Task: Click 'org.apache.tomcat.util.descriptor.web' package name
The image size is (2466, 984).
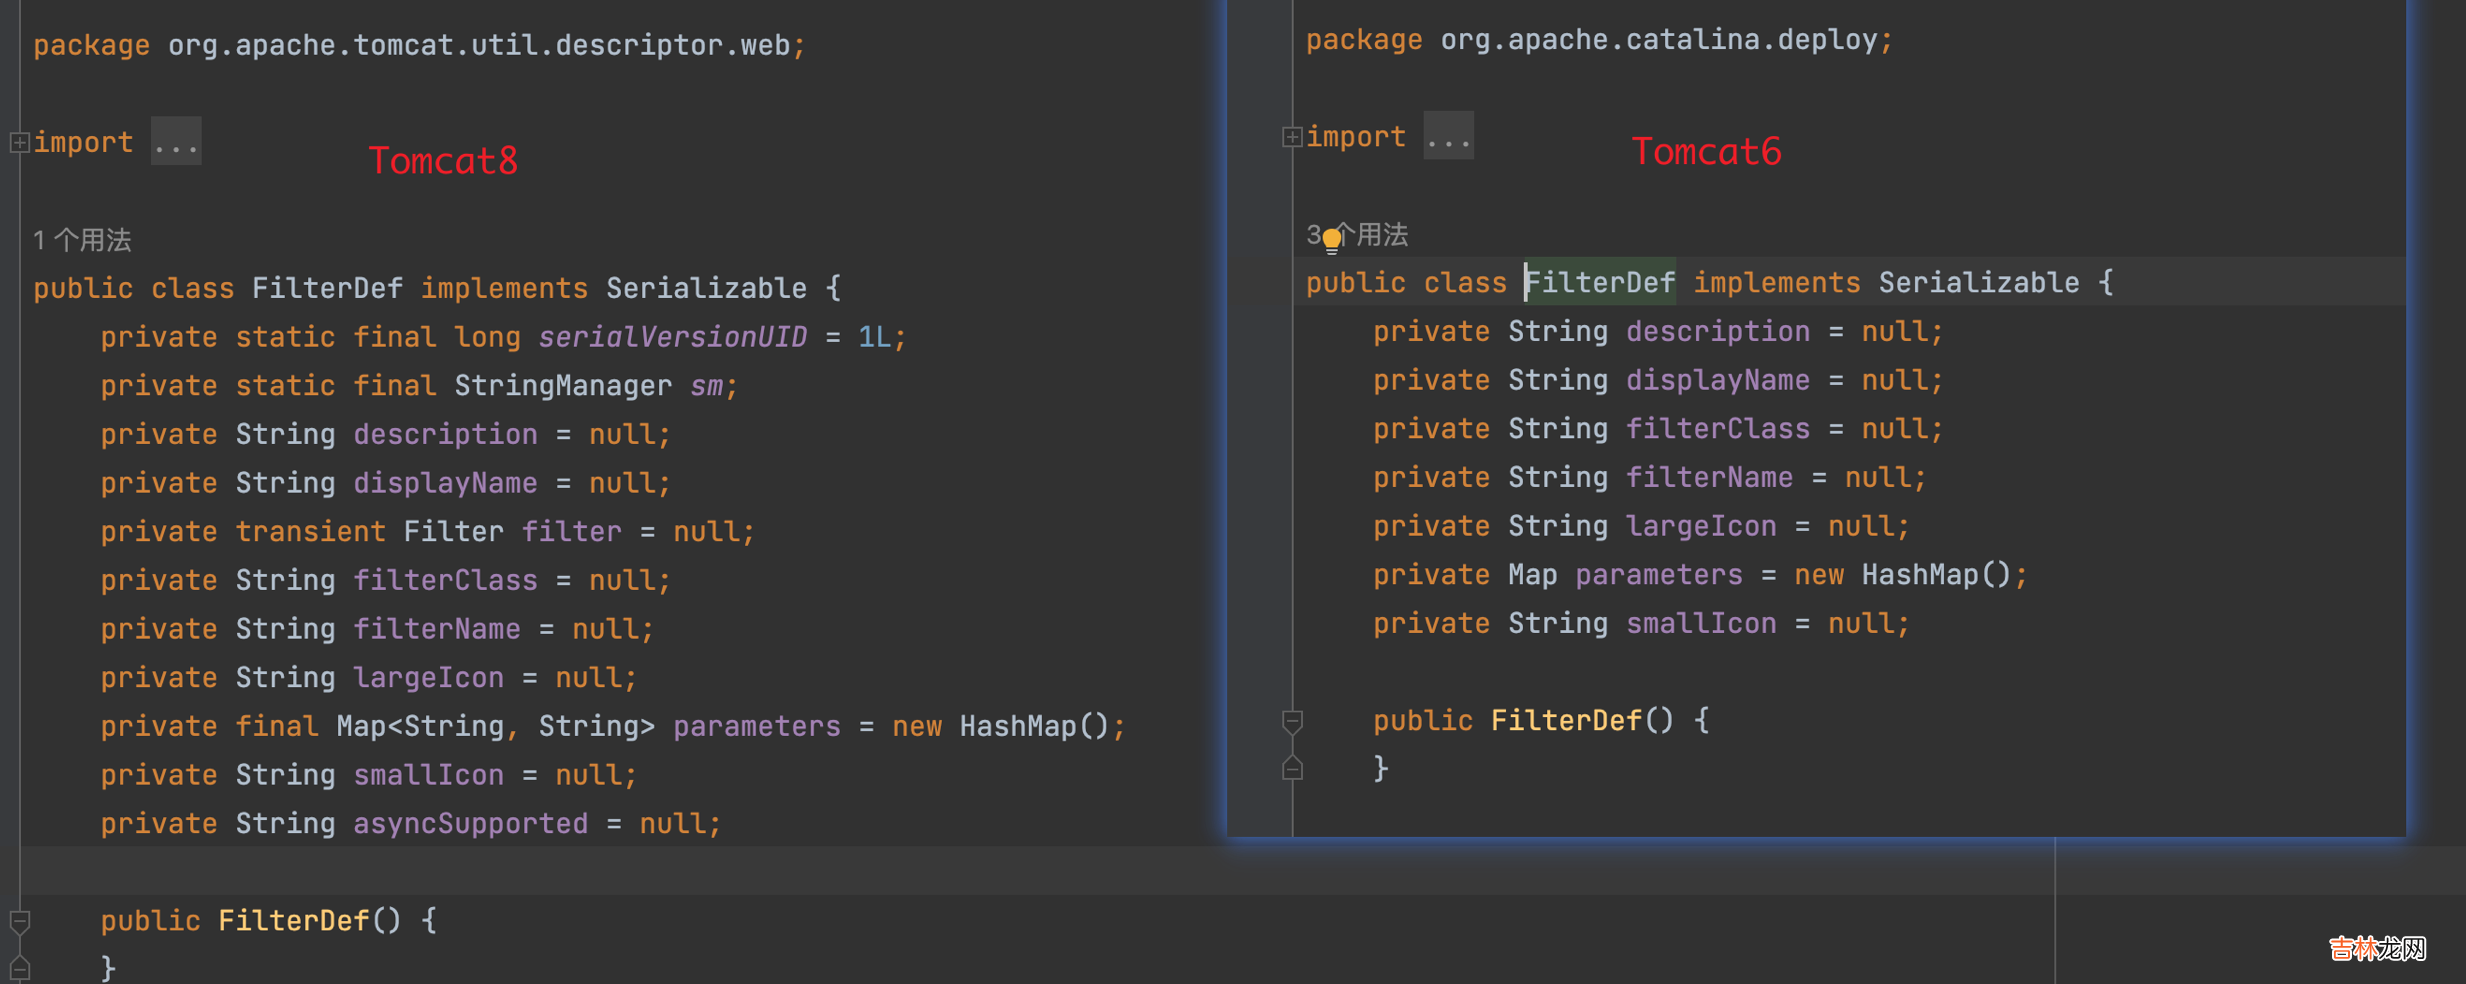Action: pyautogui.click(x=479, y=45)
